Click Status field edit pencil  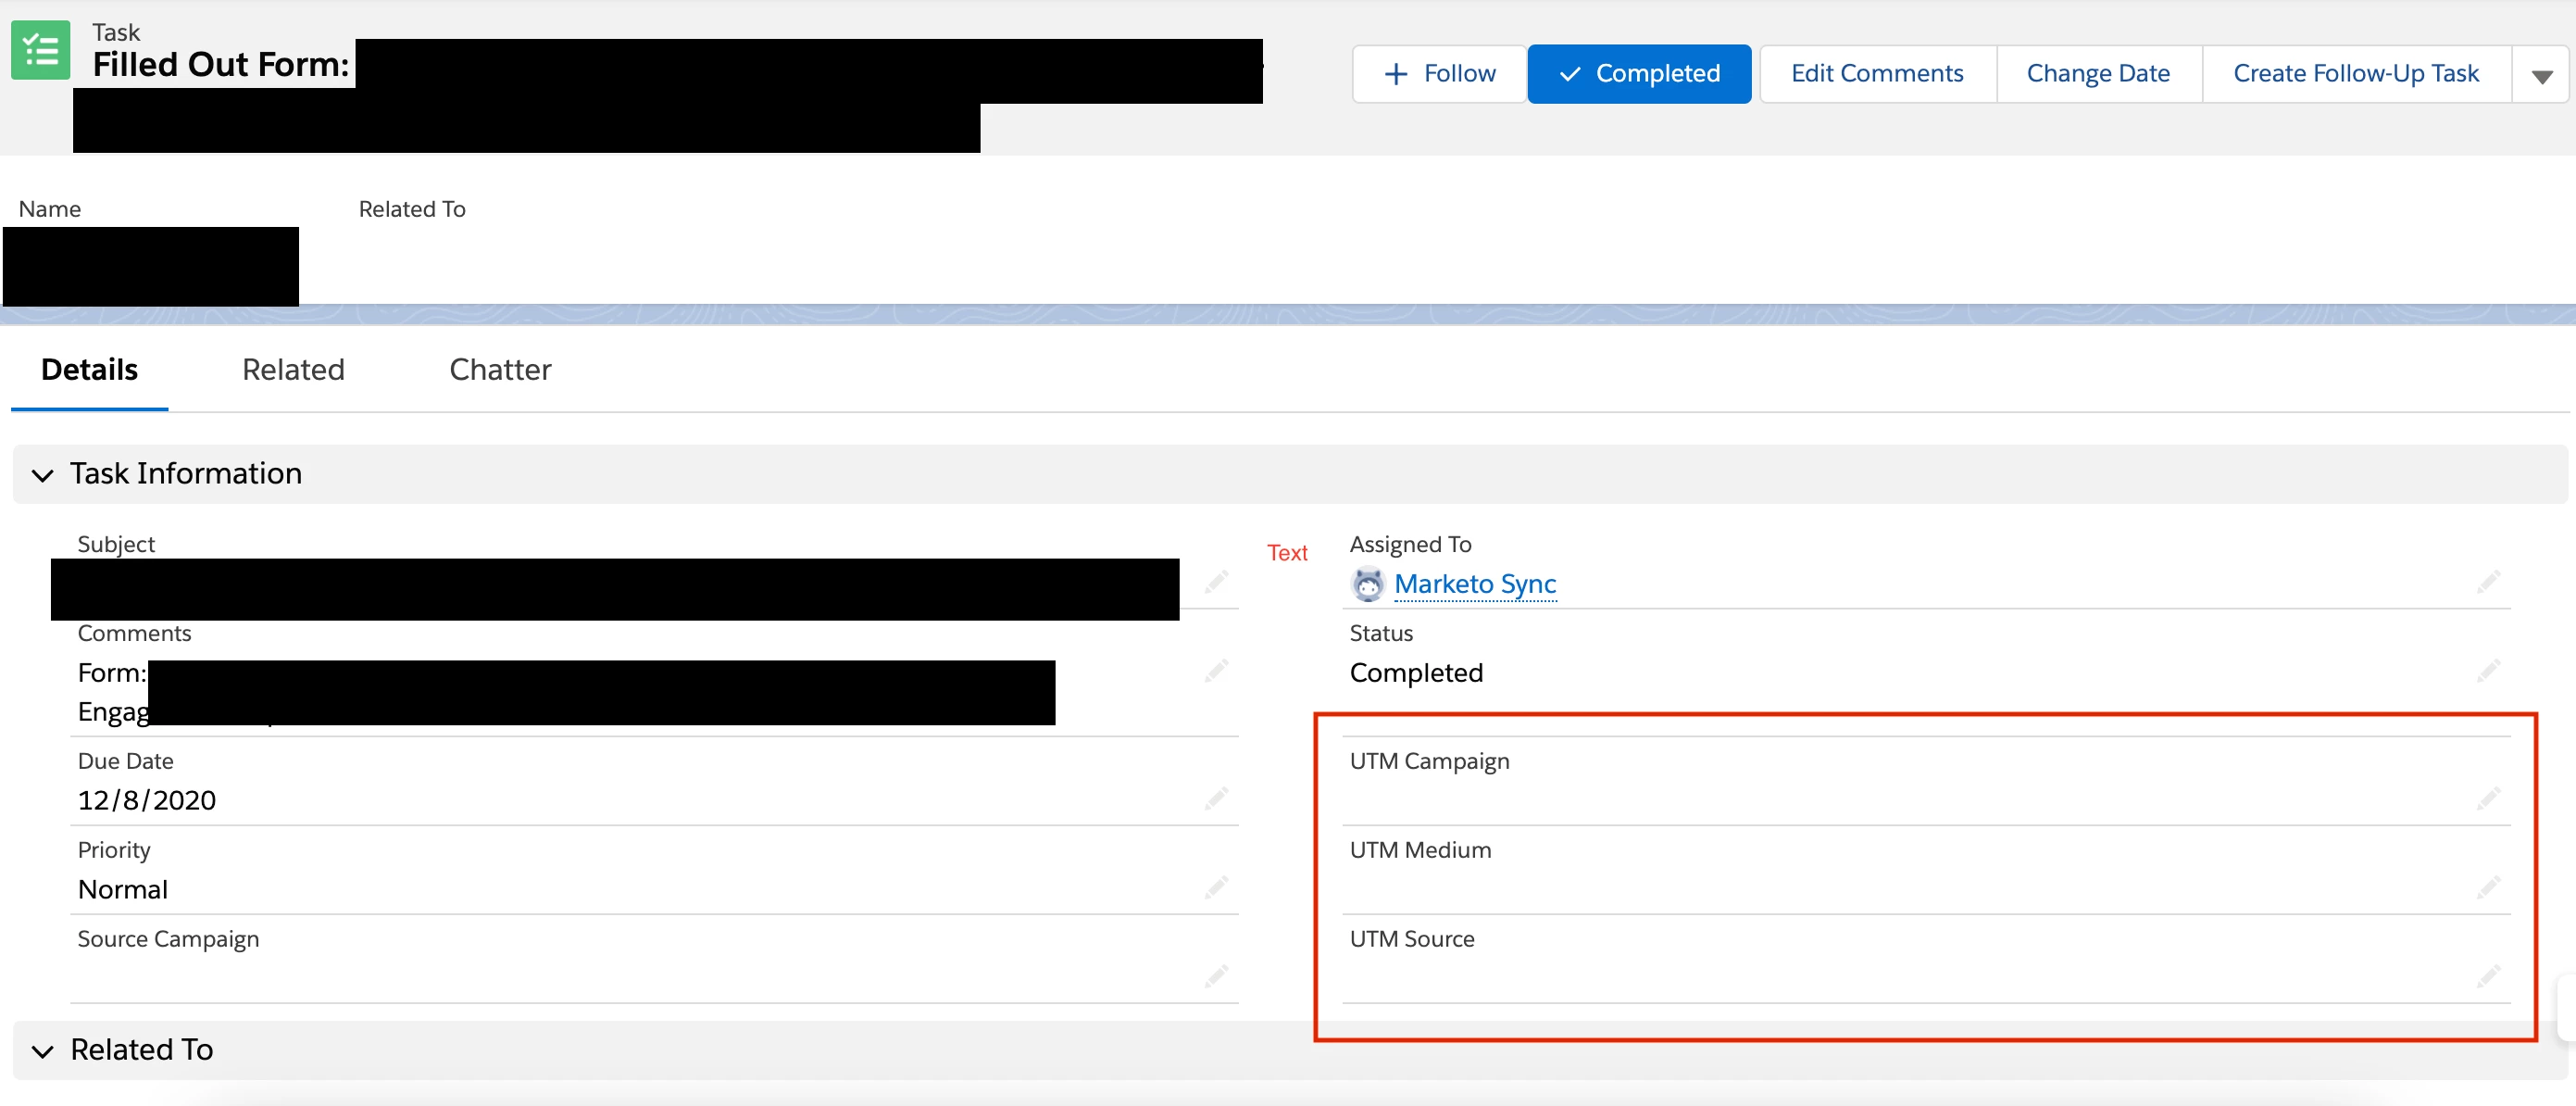[x=2488, y=670]
